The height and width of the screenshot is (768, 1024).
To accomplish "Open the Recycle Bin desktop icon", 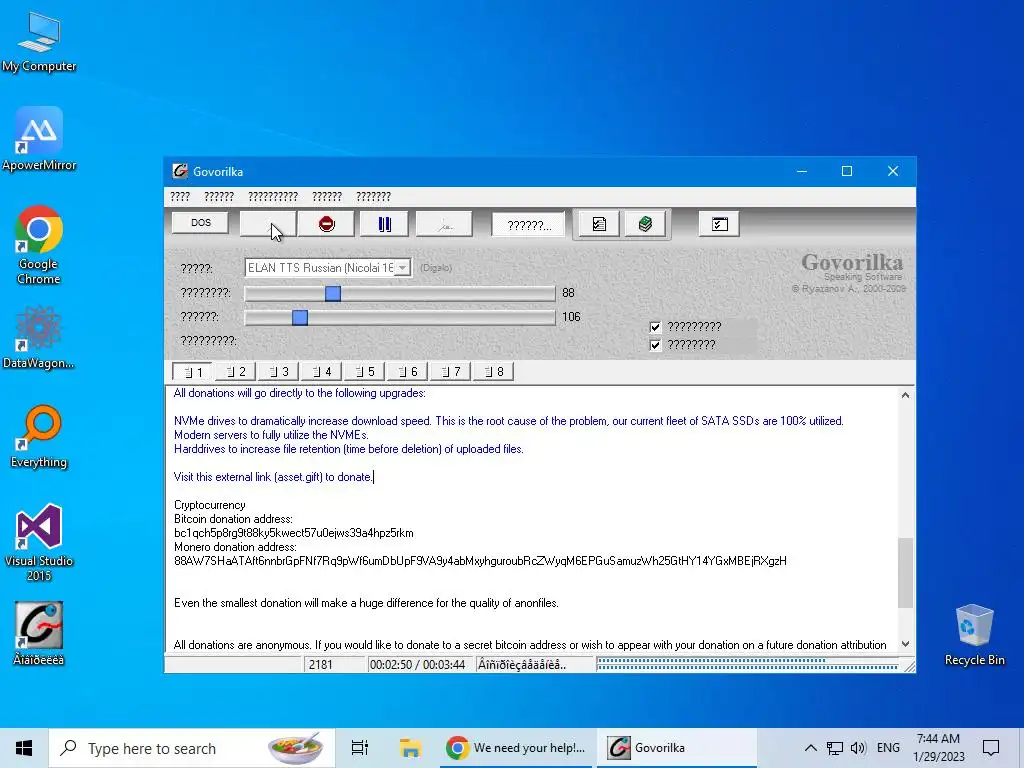I will (974, 635).
